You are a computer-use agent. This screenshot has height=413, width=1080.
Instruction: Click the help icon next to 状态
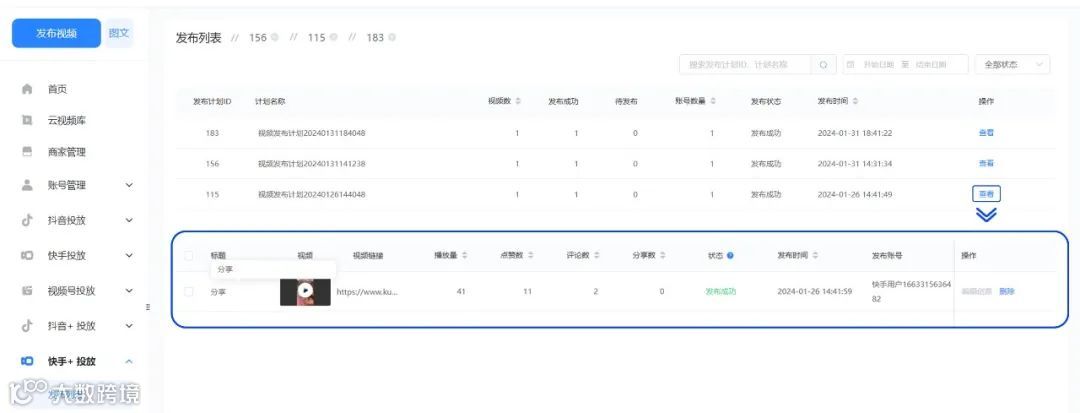(x=730, y=255)
